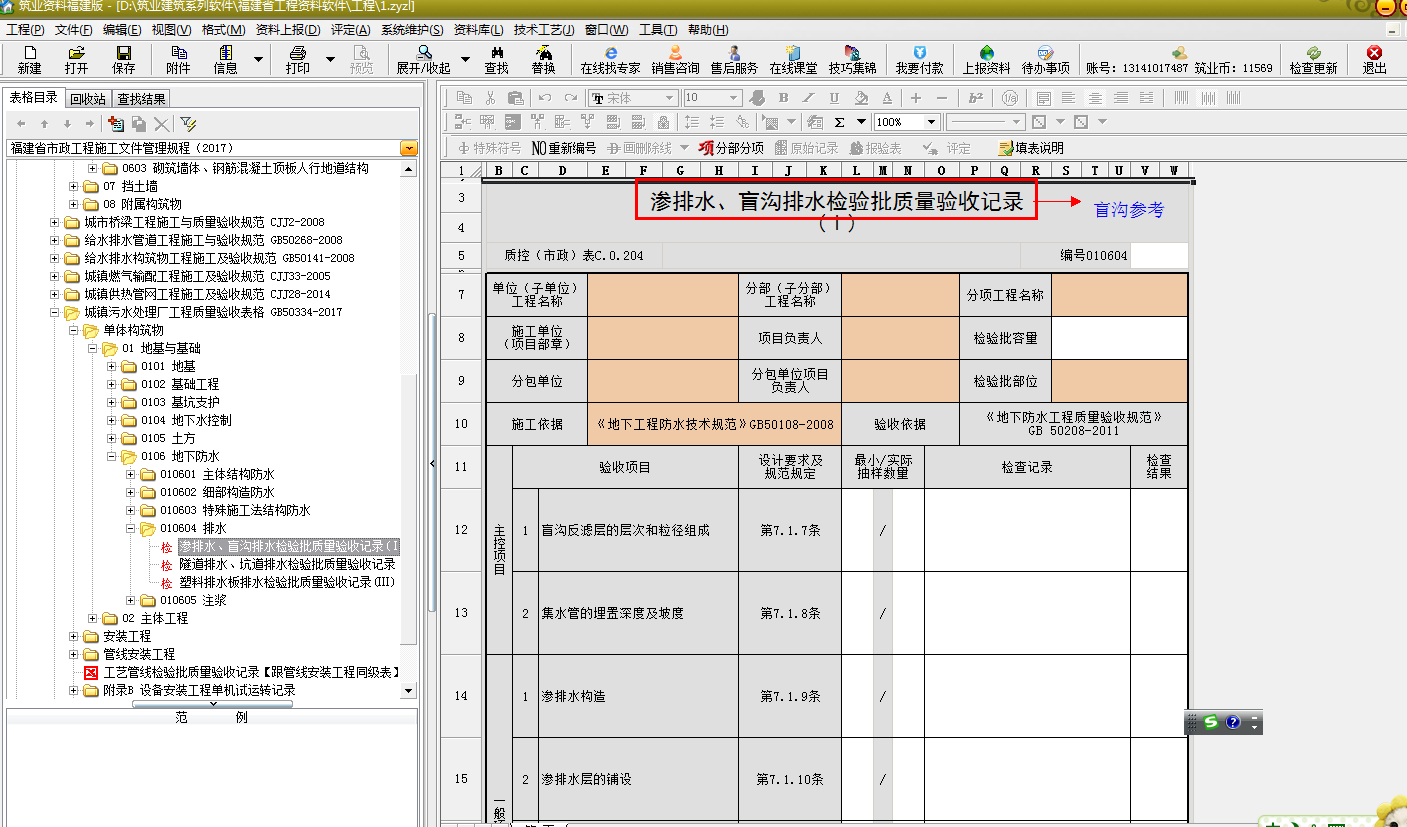The image size is (1407, 827).
Task: Open the 福建省市政工程施工文件管理规程 dropdown
Action: point(408,148)
